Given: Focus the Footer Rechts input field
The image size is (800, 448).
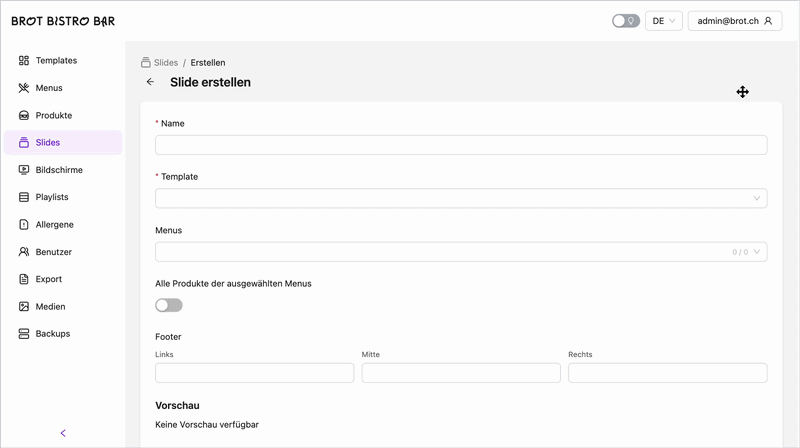Looking at the screenshot, I should click(x=667, y=373).
